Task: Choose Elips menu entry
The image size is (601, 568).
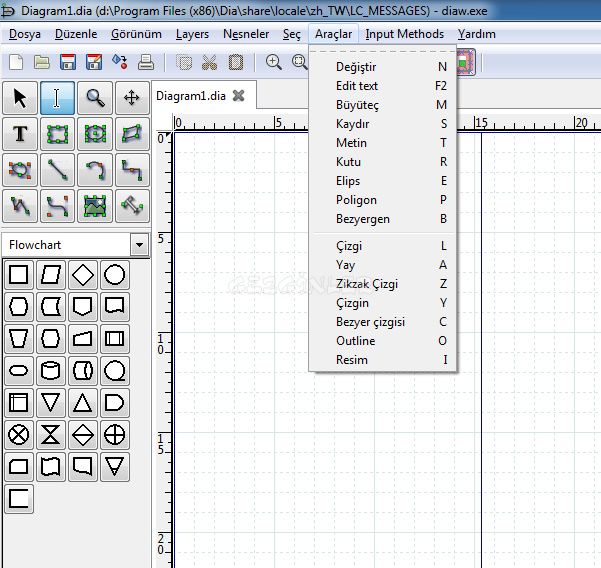Action: [x=383, y=181]
